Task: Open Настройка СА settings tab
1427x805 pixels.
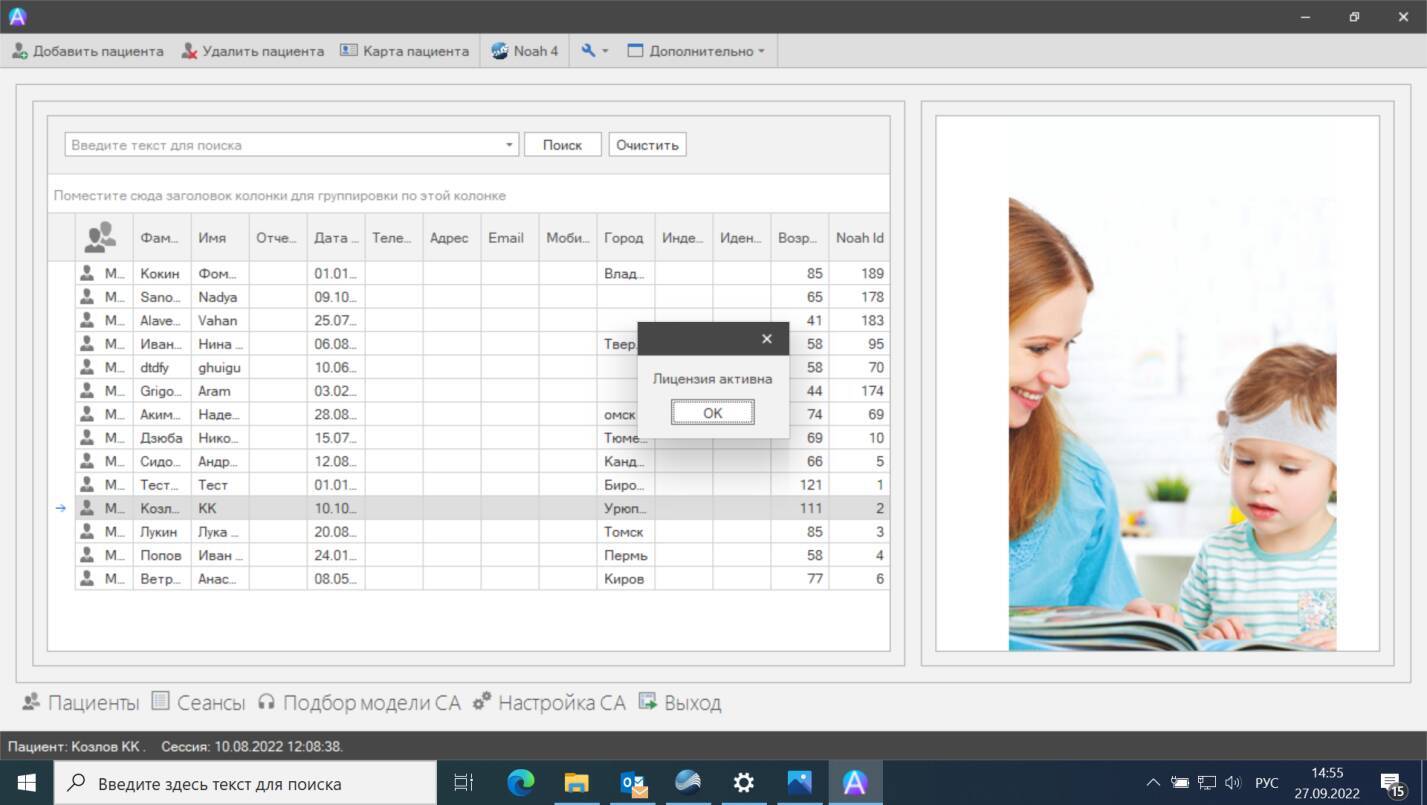Action: coord(549,703)
